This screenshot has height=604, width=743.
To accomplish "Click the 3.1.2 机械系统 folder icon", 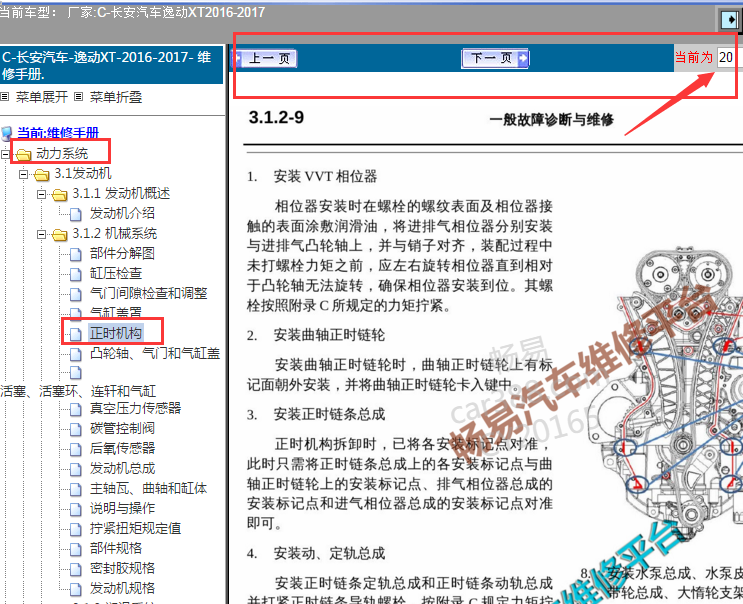I will pyautogui.click(x=60, y=234).
